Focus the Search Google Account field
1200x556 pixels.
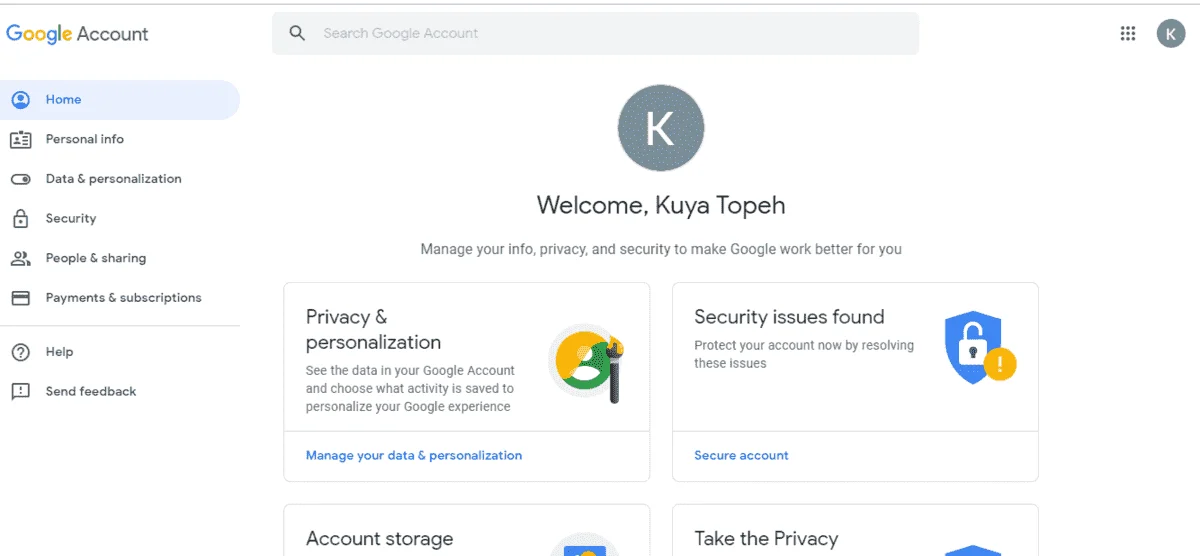coord(595,33)
